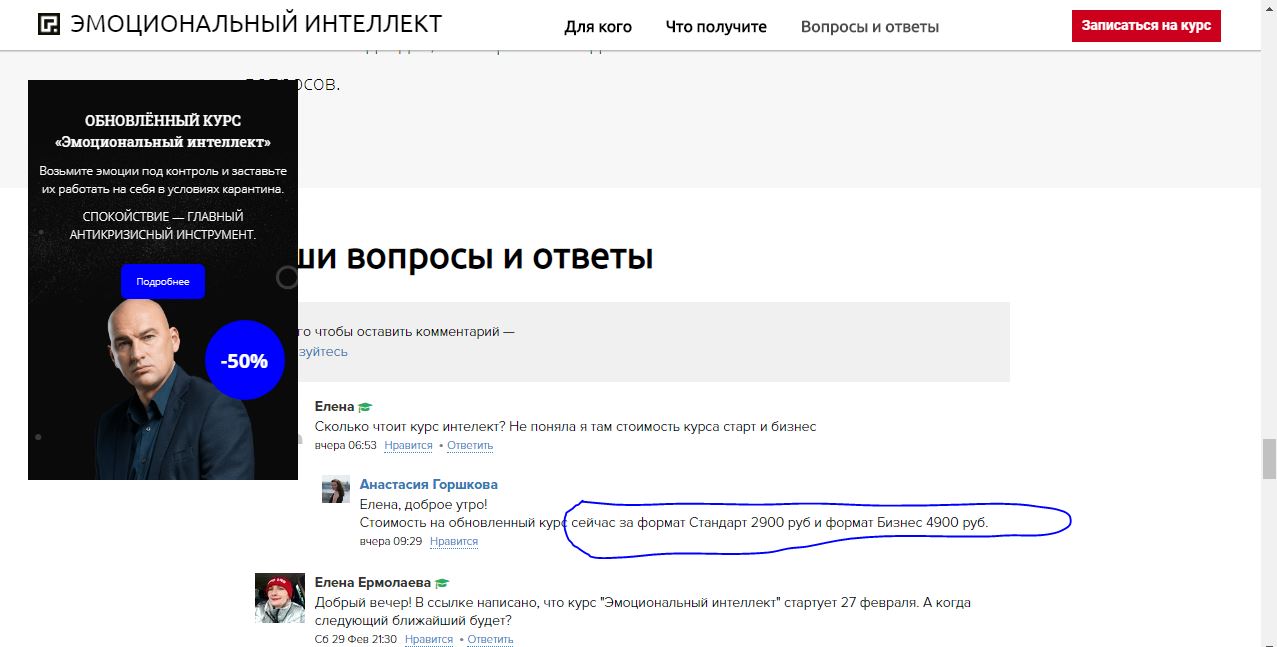
Task: Open Анастасия Горшкова's avatar thumbnail
Action: coord(335,489)
